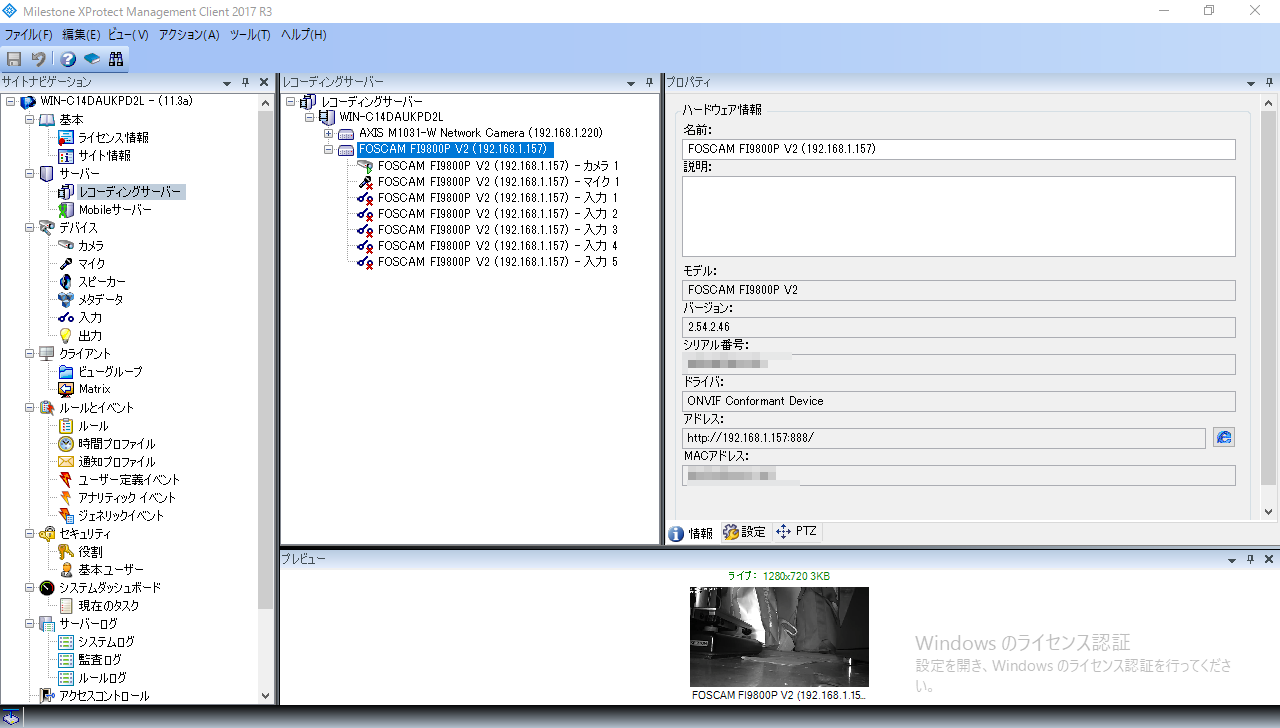Select 監査ログ in navigation tree

coord(100,660)
